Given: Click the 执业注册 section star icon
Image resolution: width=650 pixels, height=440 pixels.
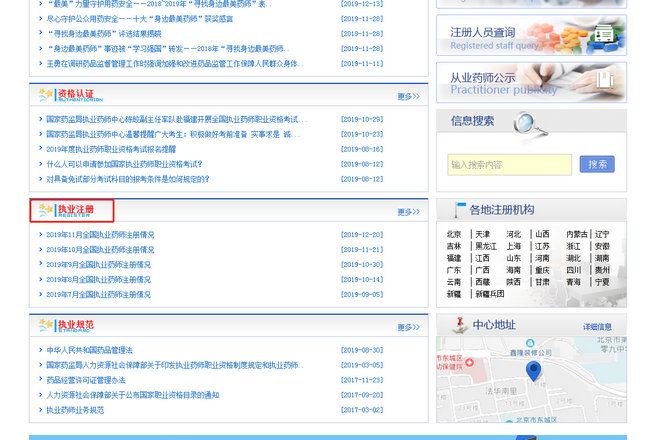Looking at the screenshot, I should [45, 210].
